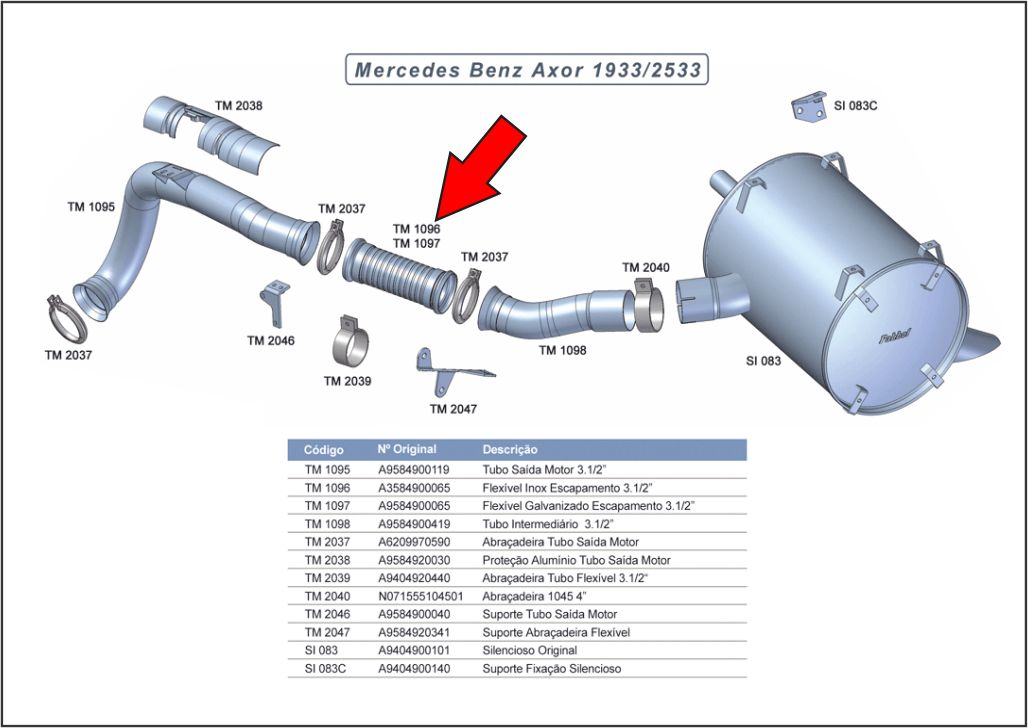Click description Abraçadeira 1045 4"

pos(534,596)
